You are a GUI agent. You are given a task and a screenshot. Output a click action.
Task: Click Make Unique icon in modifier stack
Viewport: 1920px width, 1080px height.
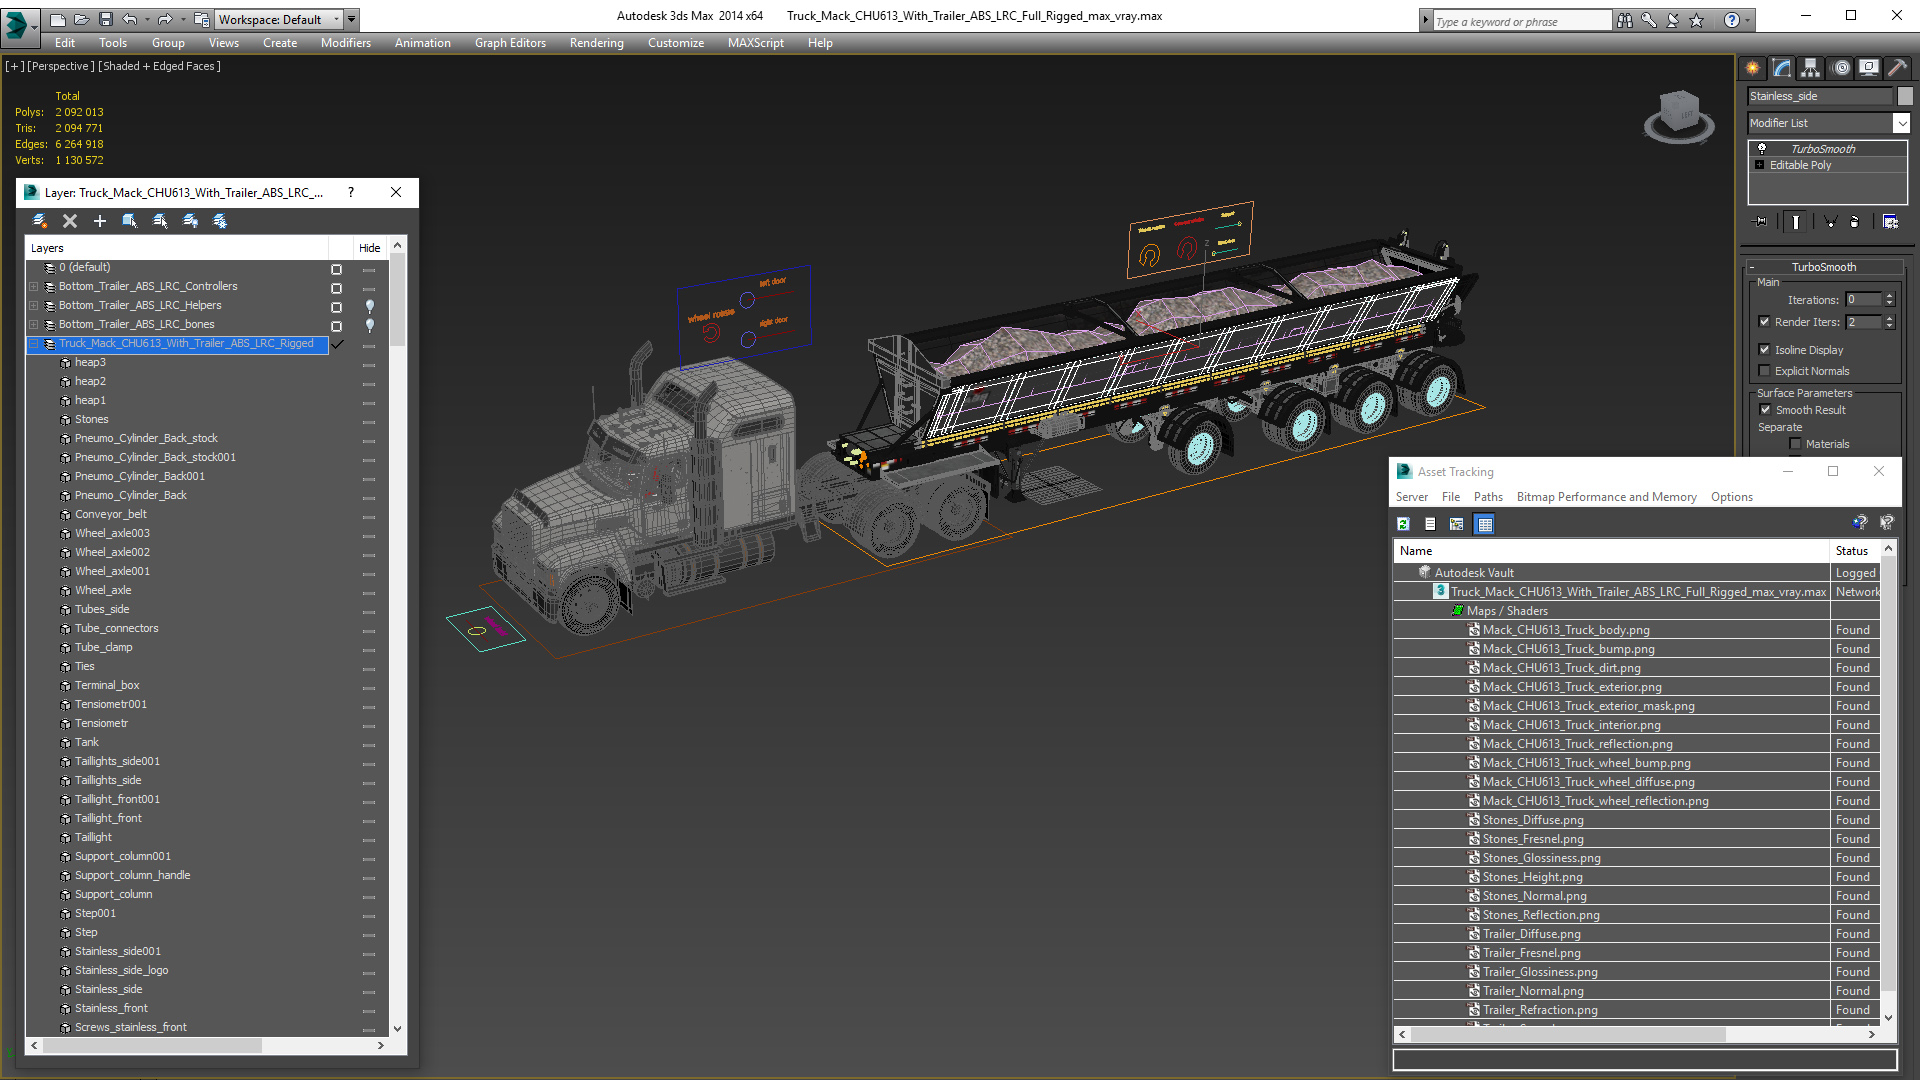1830,222
